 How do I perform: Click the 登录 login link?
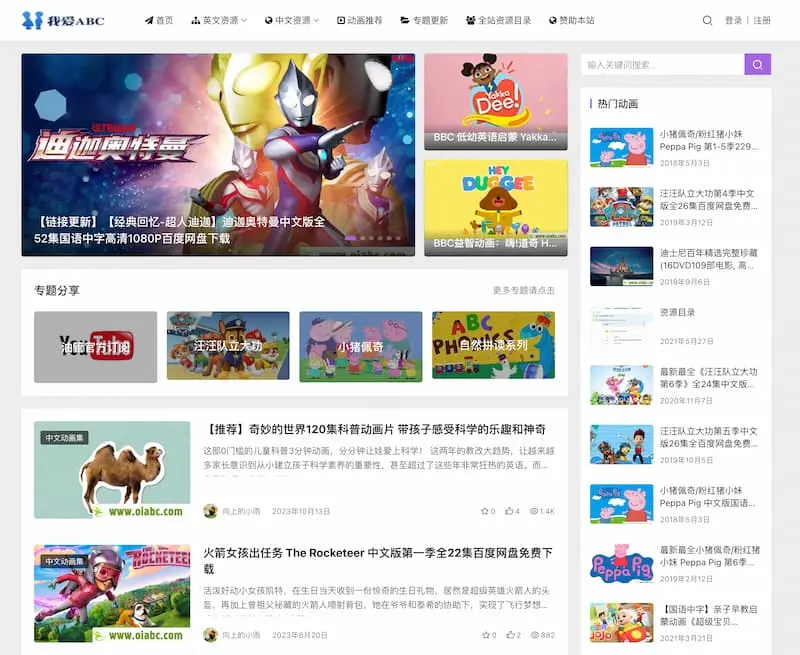[733, 20]
